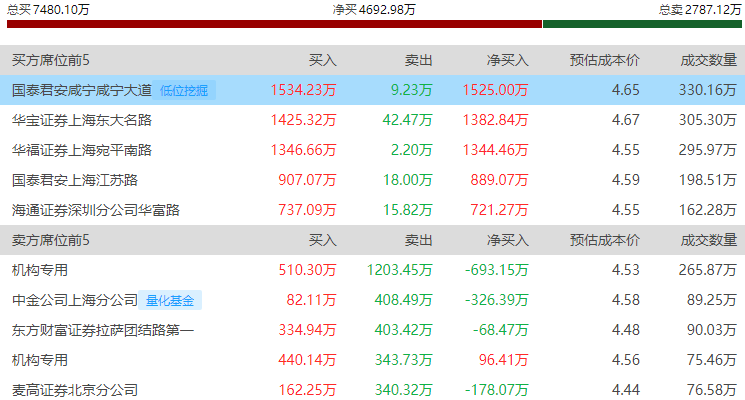
Task: Click estimated cost 4.59
Action: [626, 180]
